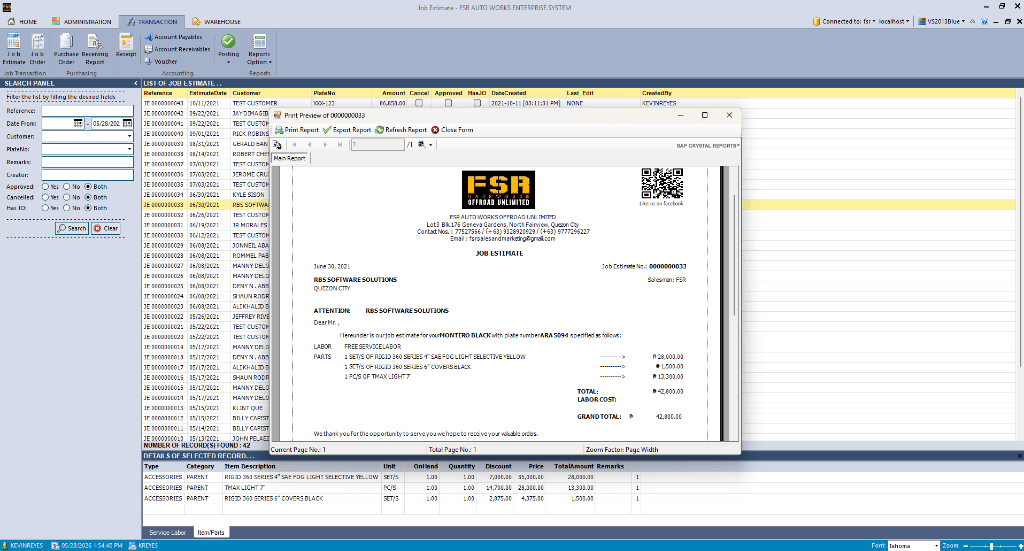This screenshot has width=1024, height=551.
Task: Focus the Remarks input field
Action: coord(88,162)
